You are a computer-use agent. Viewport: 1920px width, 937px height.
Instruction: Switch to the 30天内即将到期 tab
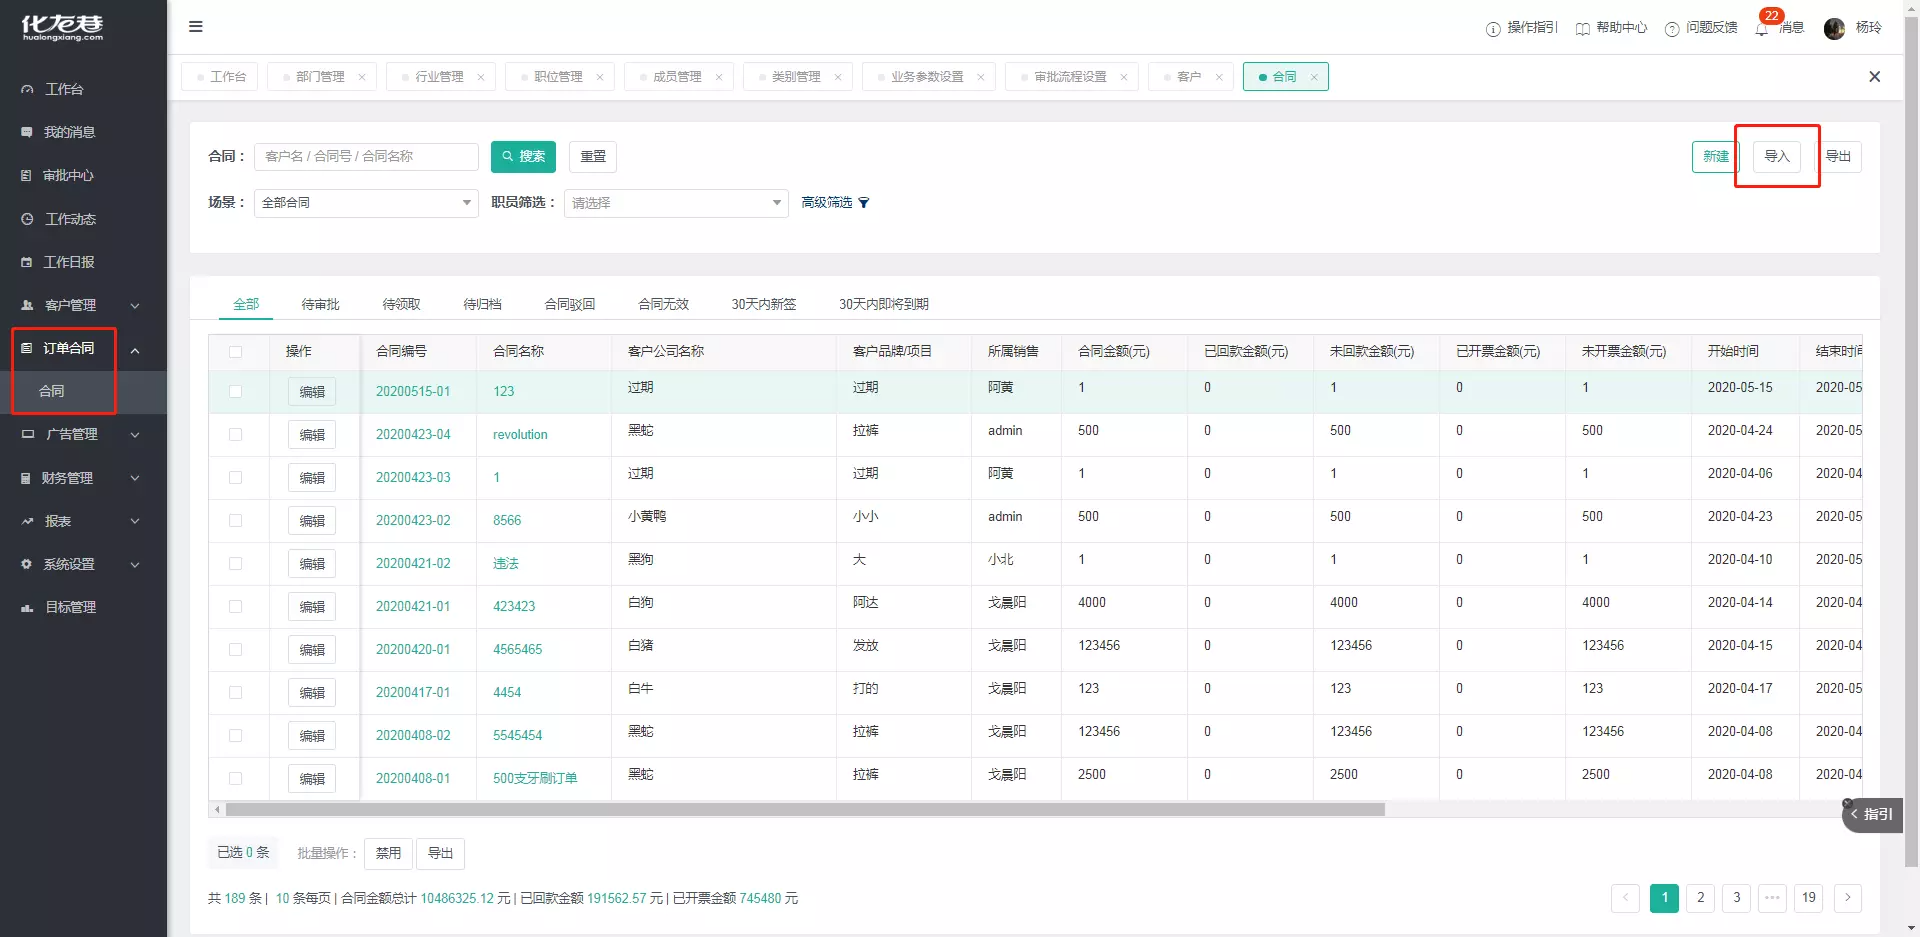[884, 304]
